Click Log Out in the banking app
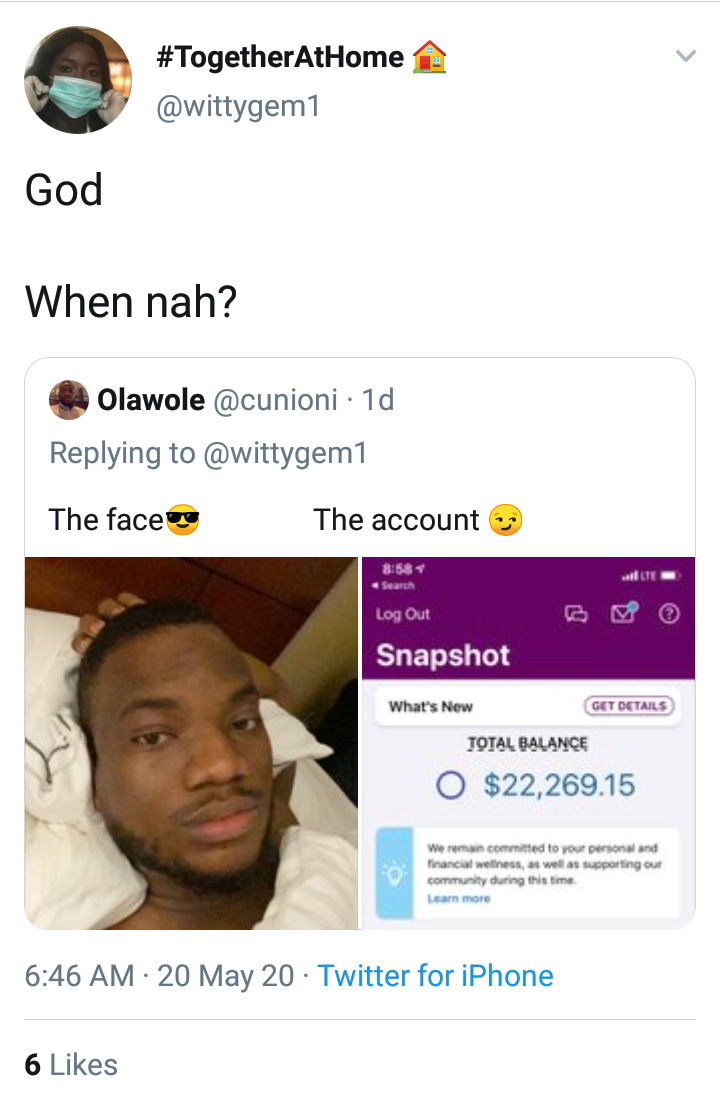Viewport: 720px width, 1100px height. [403, 614]
